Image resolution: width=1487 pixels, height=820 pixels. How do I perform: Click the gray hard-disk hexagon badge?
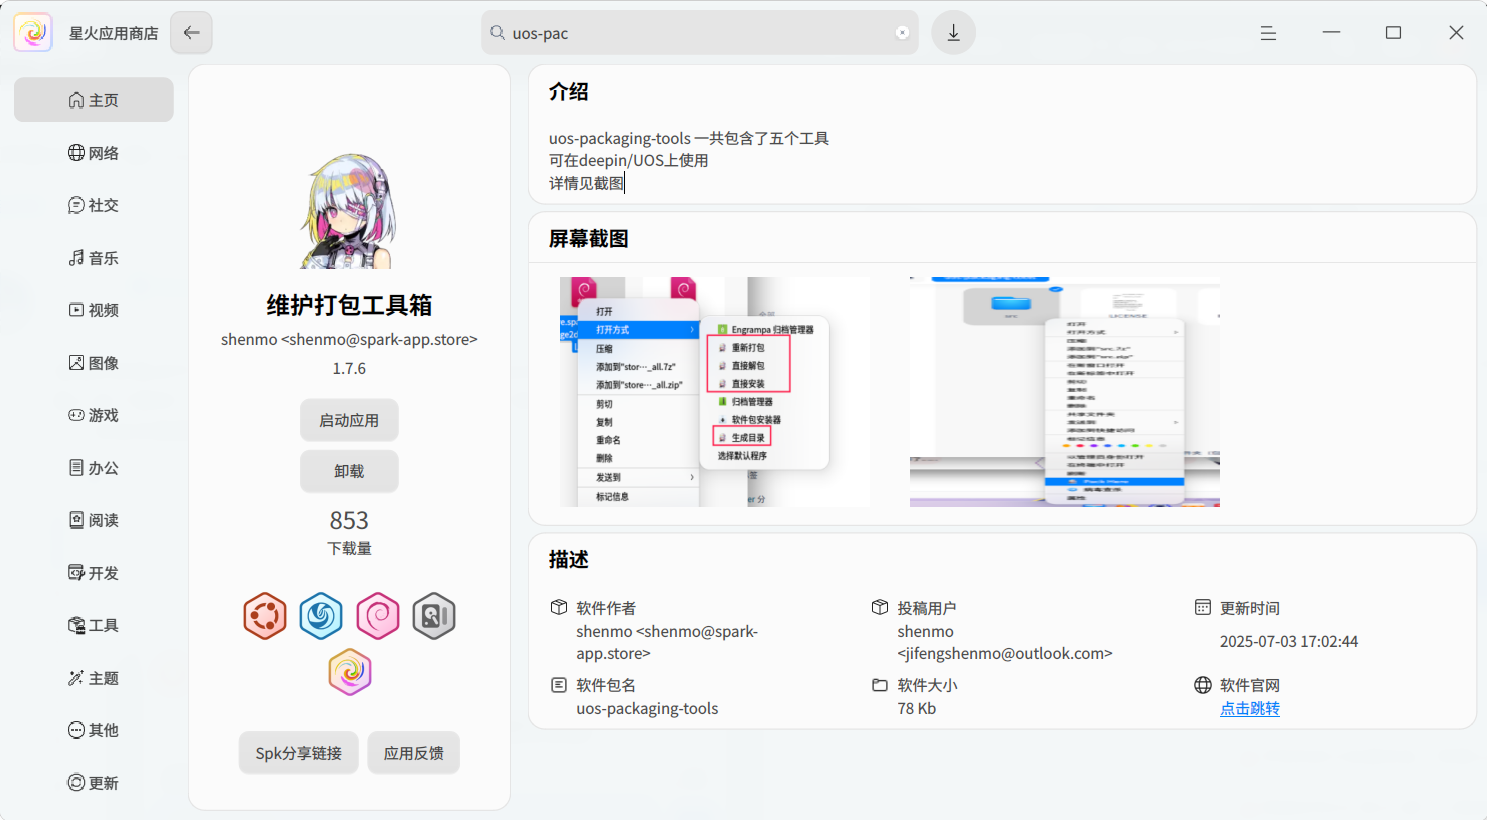434,616
